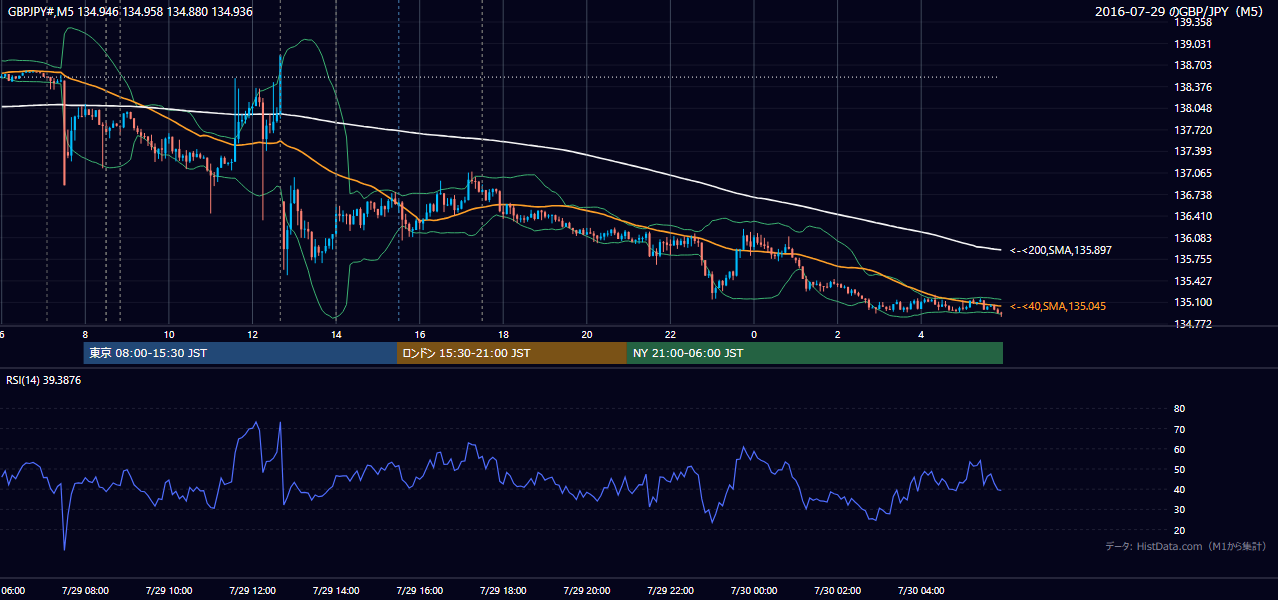Click hour label 12 under the price chart
The height and width of the screenshot is (600, 1278).
click(252, 335)
